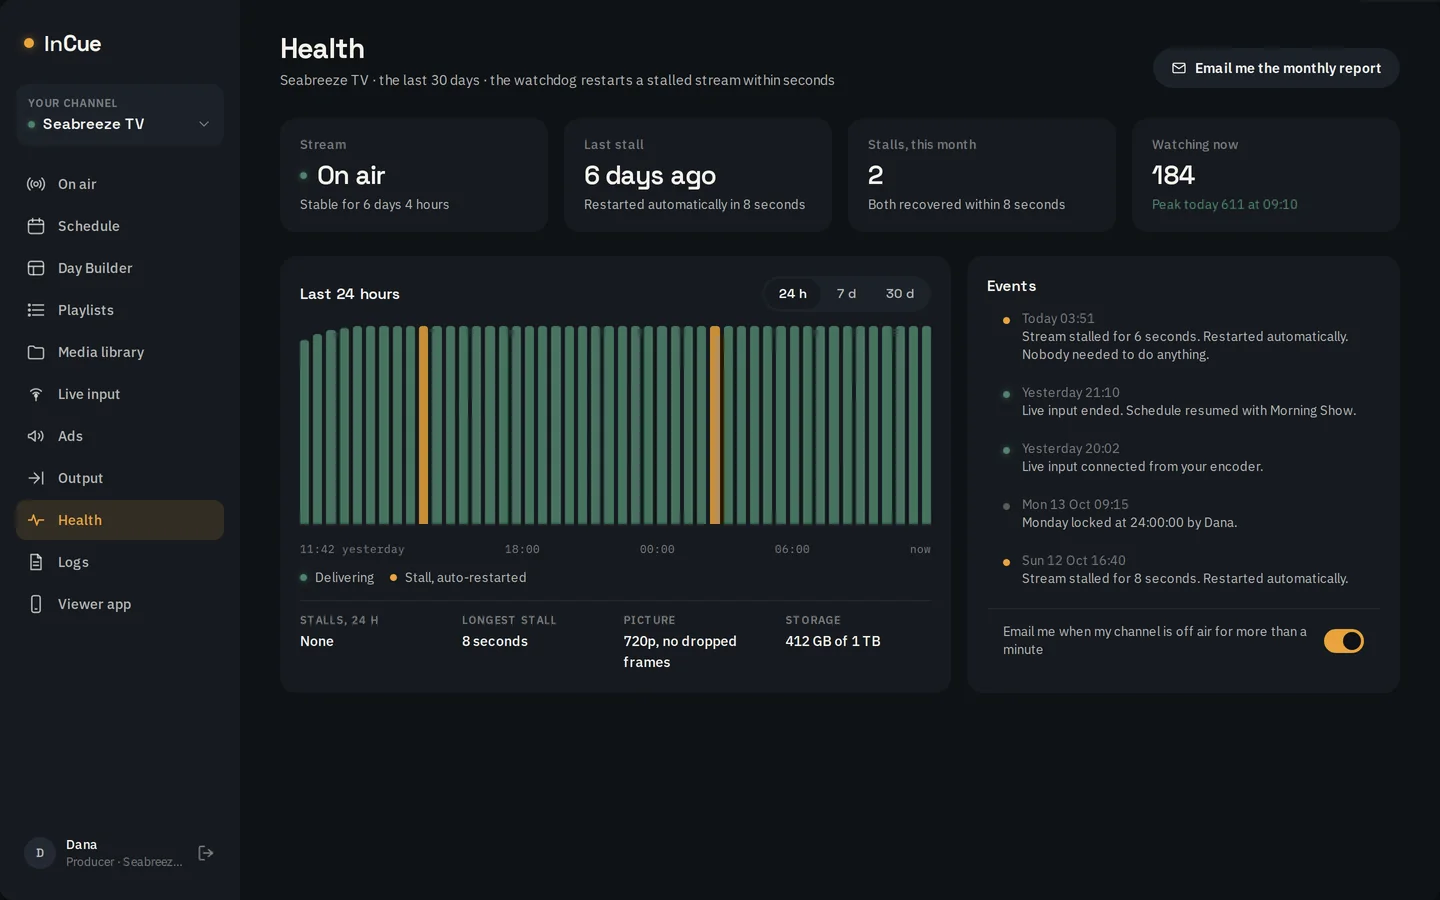
Task: Open Day Builder via its layout icon
Action: click(36, 268)
